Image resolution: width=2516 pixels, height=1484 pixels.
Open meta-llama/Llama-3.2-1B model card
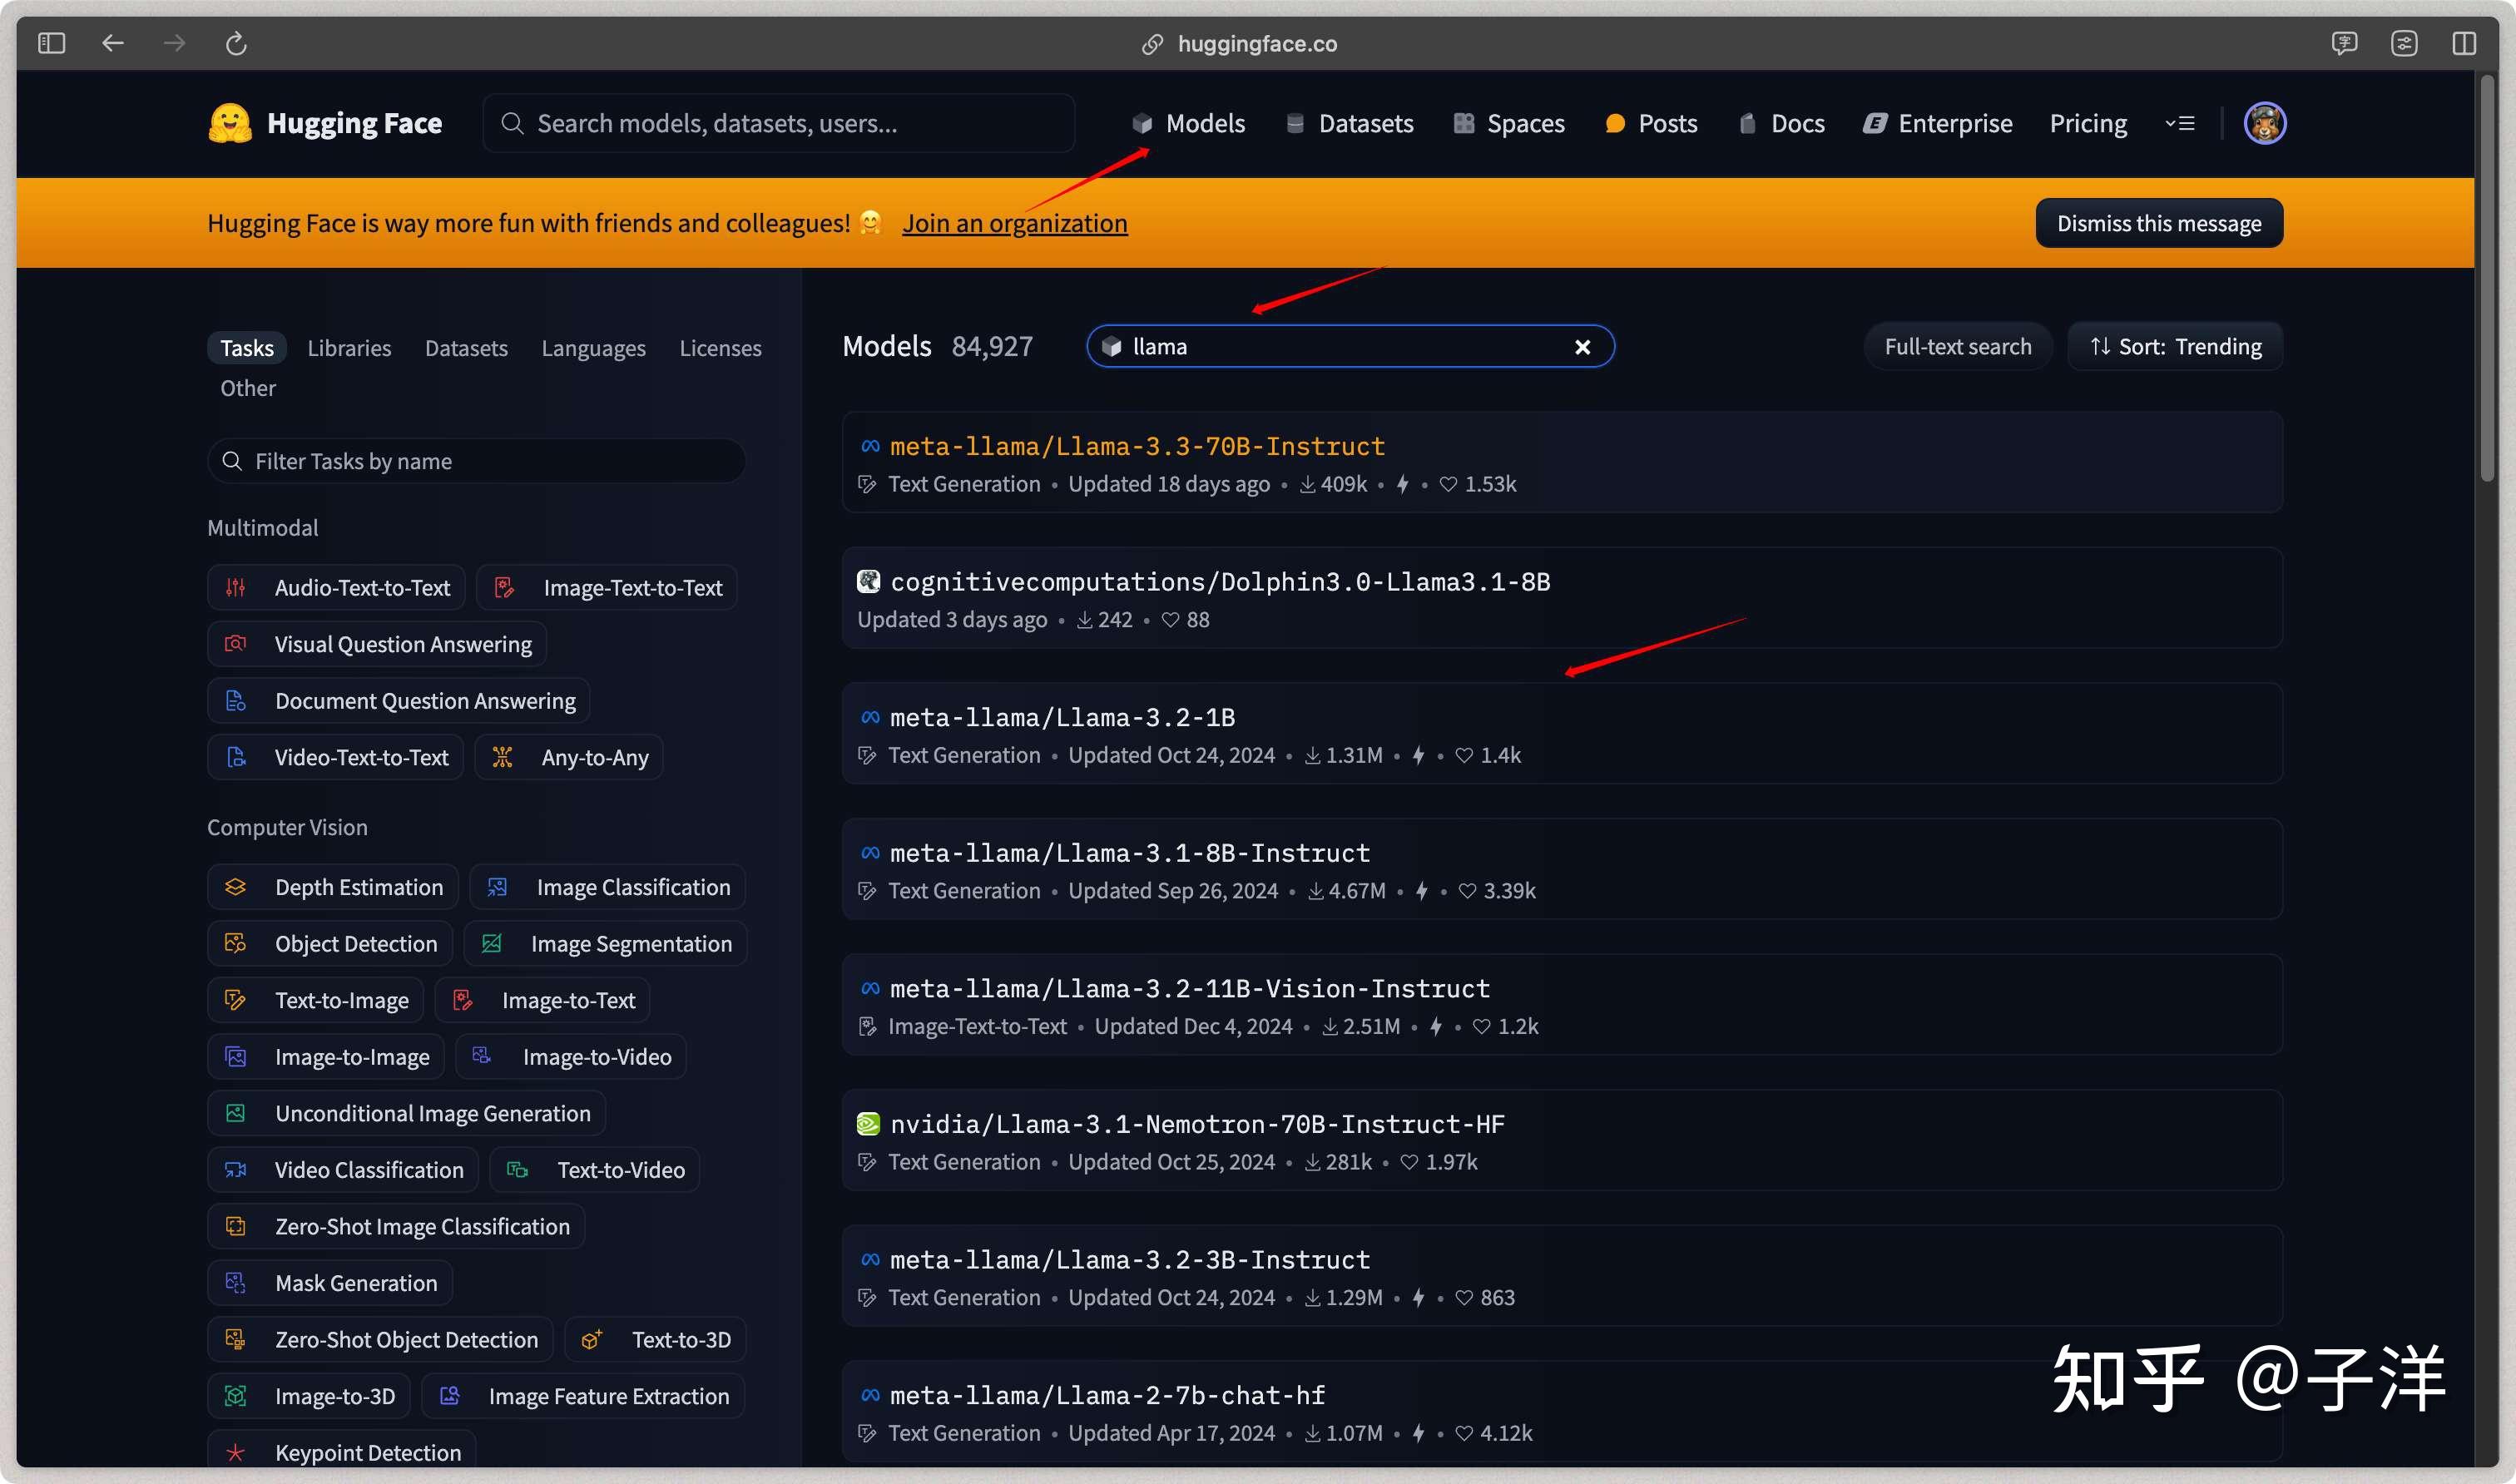point(1062,717)
